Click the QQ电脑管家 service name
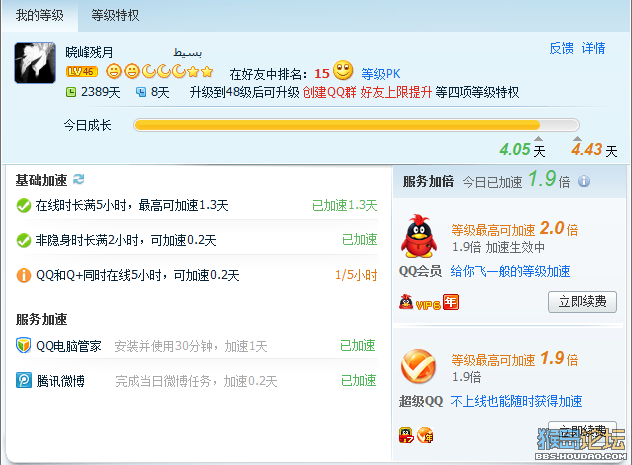This screenshot has width=632, height=465. click(x=69, y=346)
